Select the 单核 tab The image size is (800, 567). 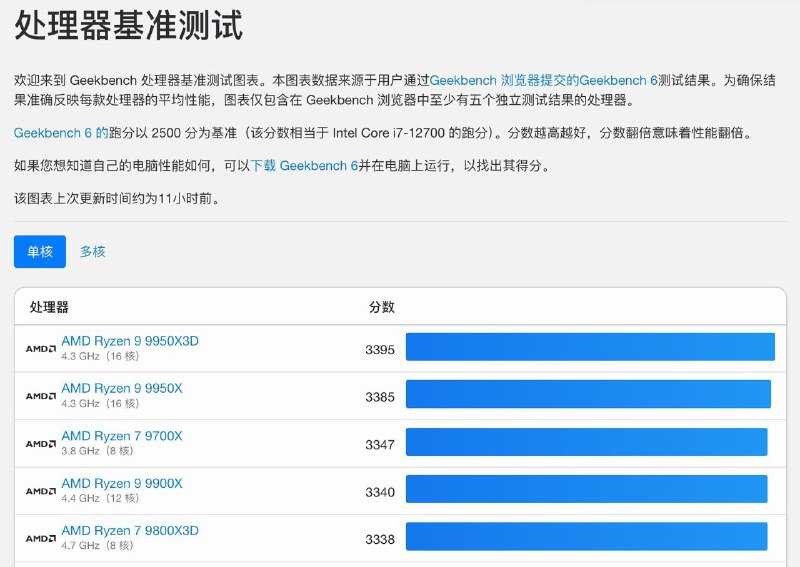pyautogui.click(x=40, y=252)
